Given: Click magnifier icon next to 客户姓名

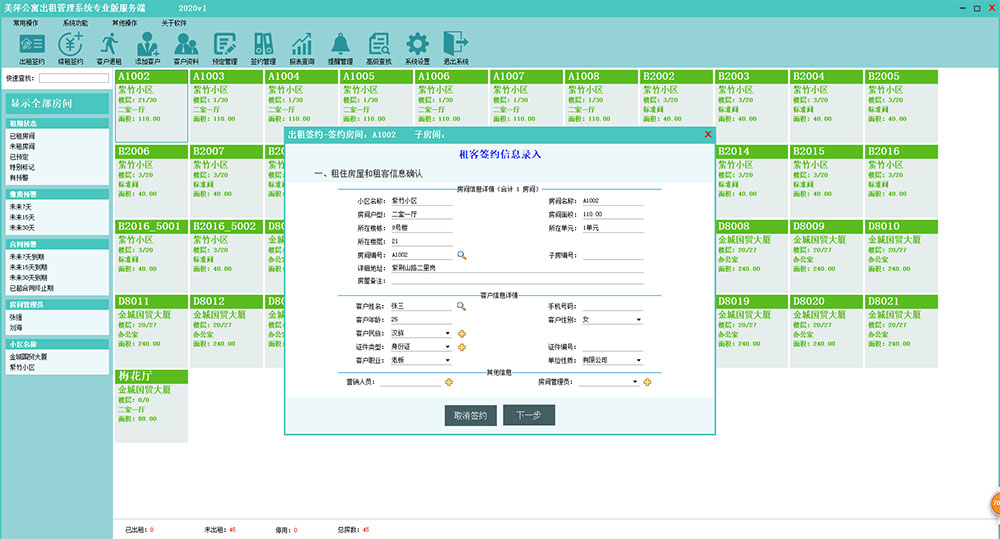Looking at the screenshot, I should 462,306.
